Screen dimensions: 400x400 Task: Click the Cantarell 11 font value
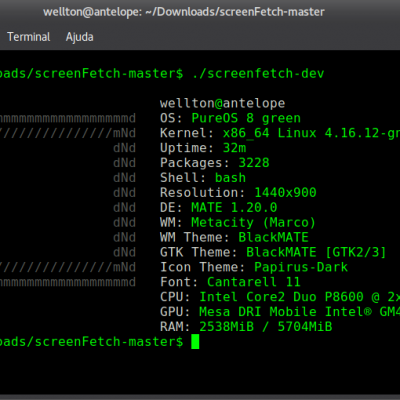pos(254,282)
